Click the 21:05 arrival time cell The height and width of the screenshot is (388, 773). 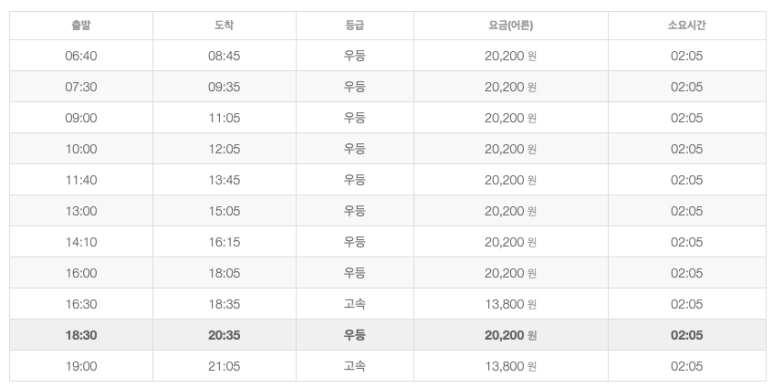pyautogui.click(x=224, y=366)
